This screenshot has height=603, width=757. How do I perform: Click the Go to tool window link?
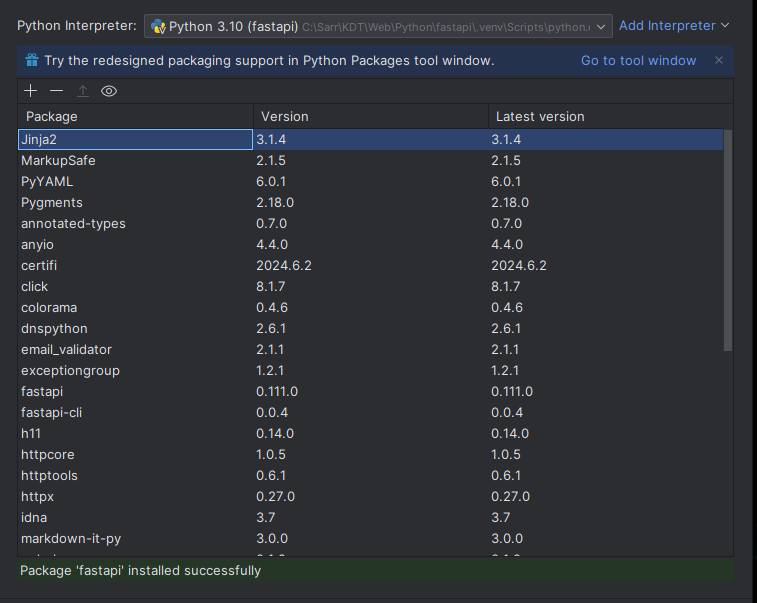(x=638, y=60)
